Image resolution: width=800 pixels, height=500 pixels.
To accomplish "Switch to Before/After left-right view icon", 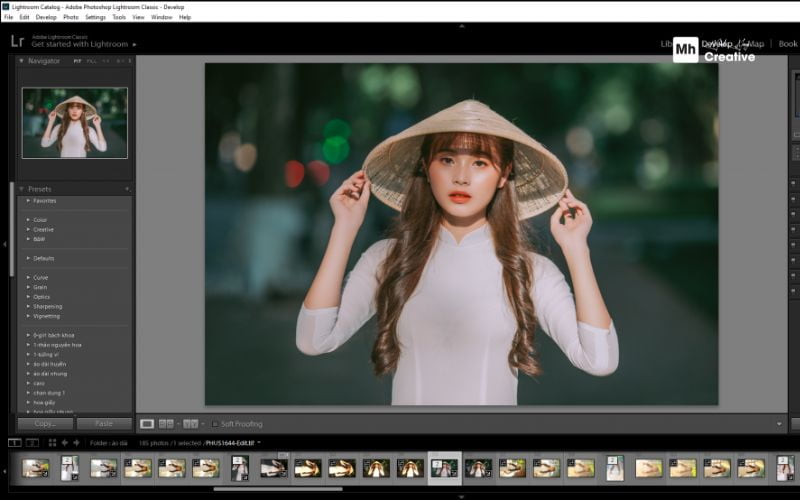I will (x=166, y=424).
